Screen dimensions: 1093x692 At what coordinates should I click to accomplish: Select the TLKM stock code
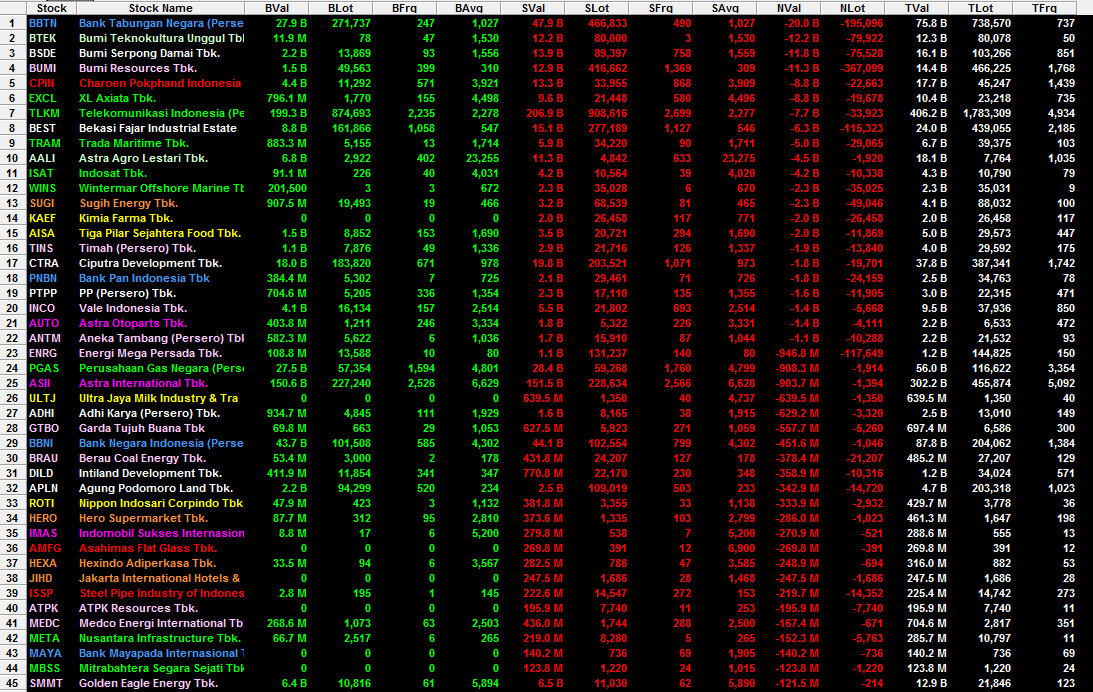pos(44,113)
